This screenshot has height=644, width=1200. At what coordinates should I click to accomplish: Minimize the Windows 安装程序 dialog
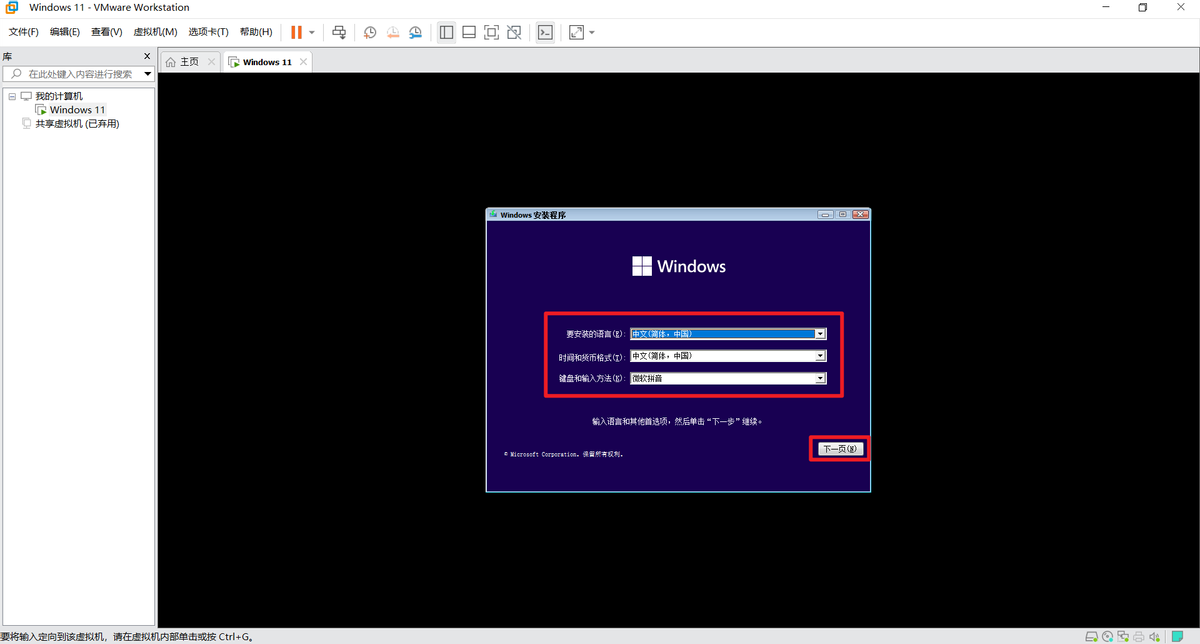825,214
